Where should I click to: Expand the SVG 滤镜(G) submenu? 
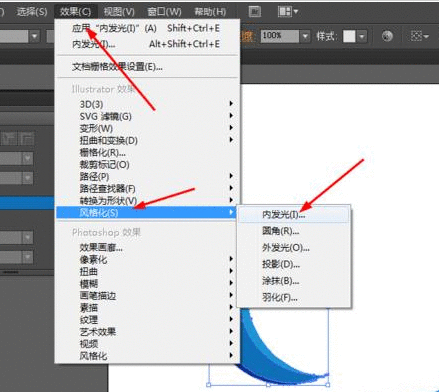click(147, 116)
